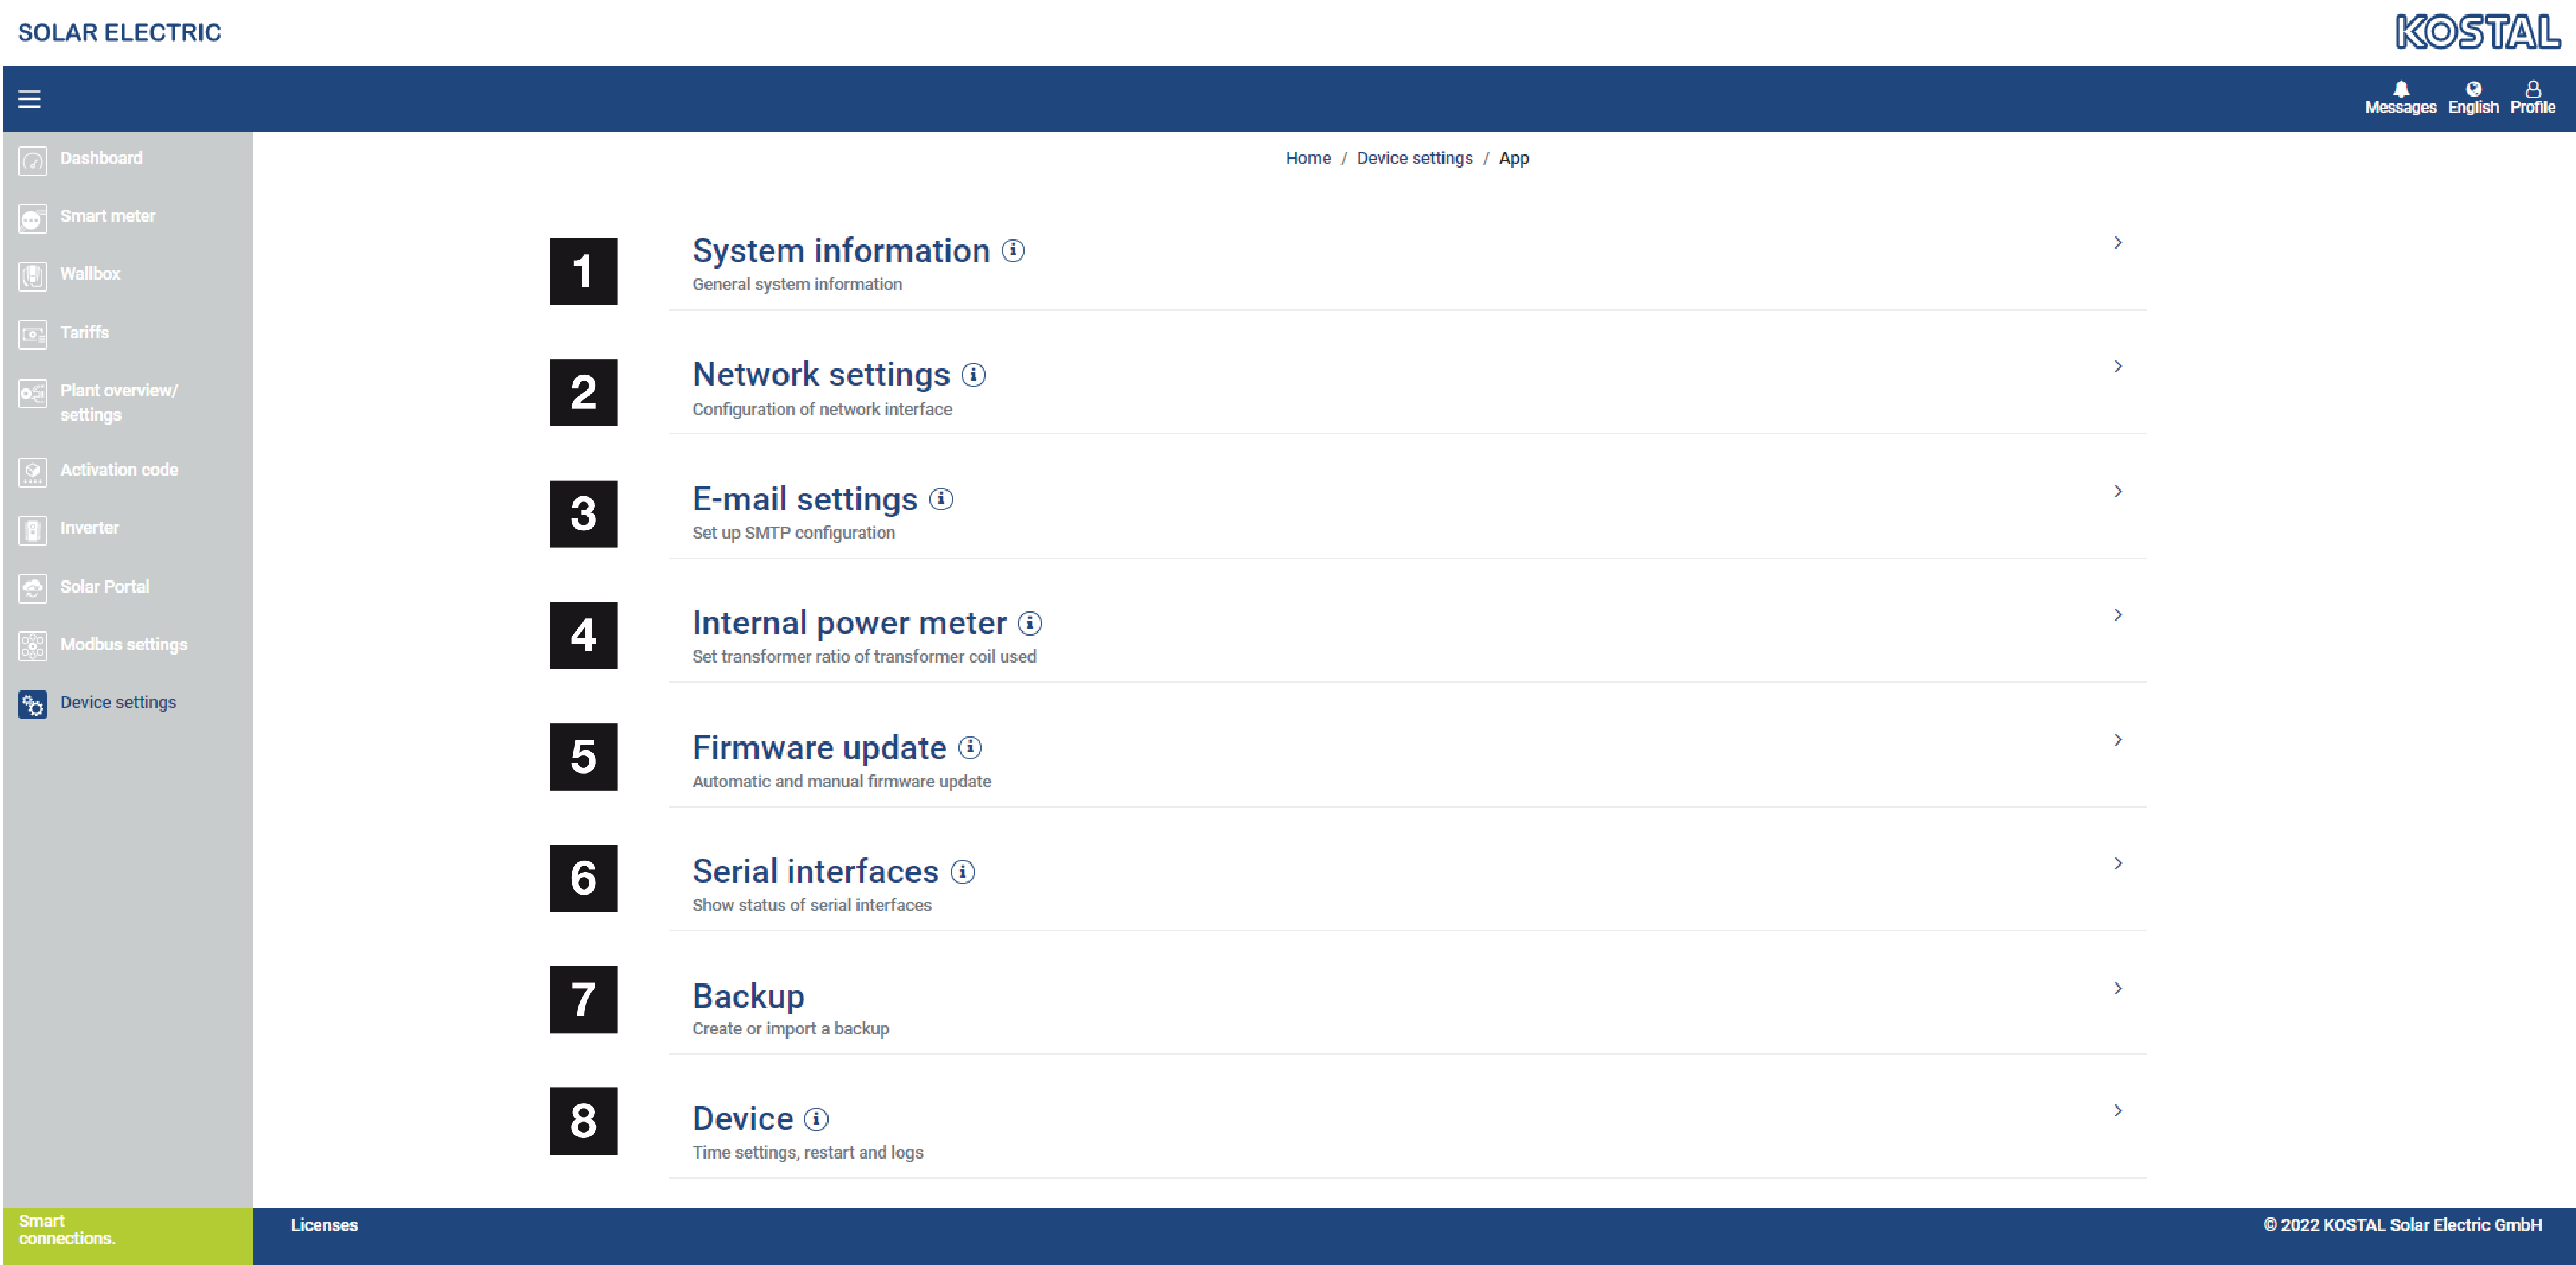2576x1265 pixels.
Task: Select Tariffs in sidebar menu
Action: [84, 332]
